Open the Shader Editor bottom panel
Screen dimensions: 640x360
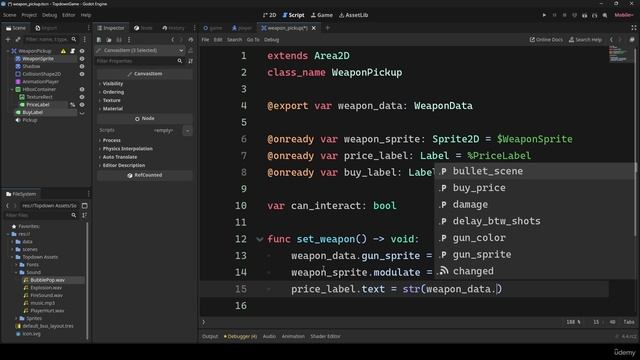tap(325, 337)
